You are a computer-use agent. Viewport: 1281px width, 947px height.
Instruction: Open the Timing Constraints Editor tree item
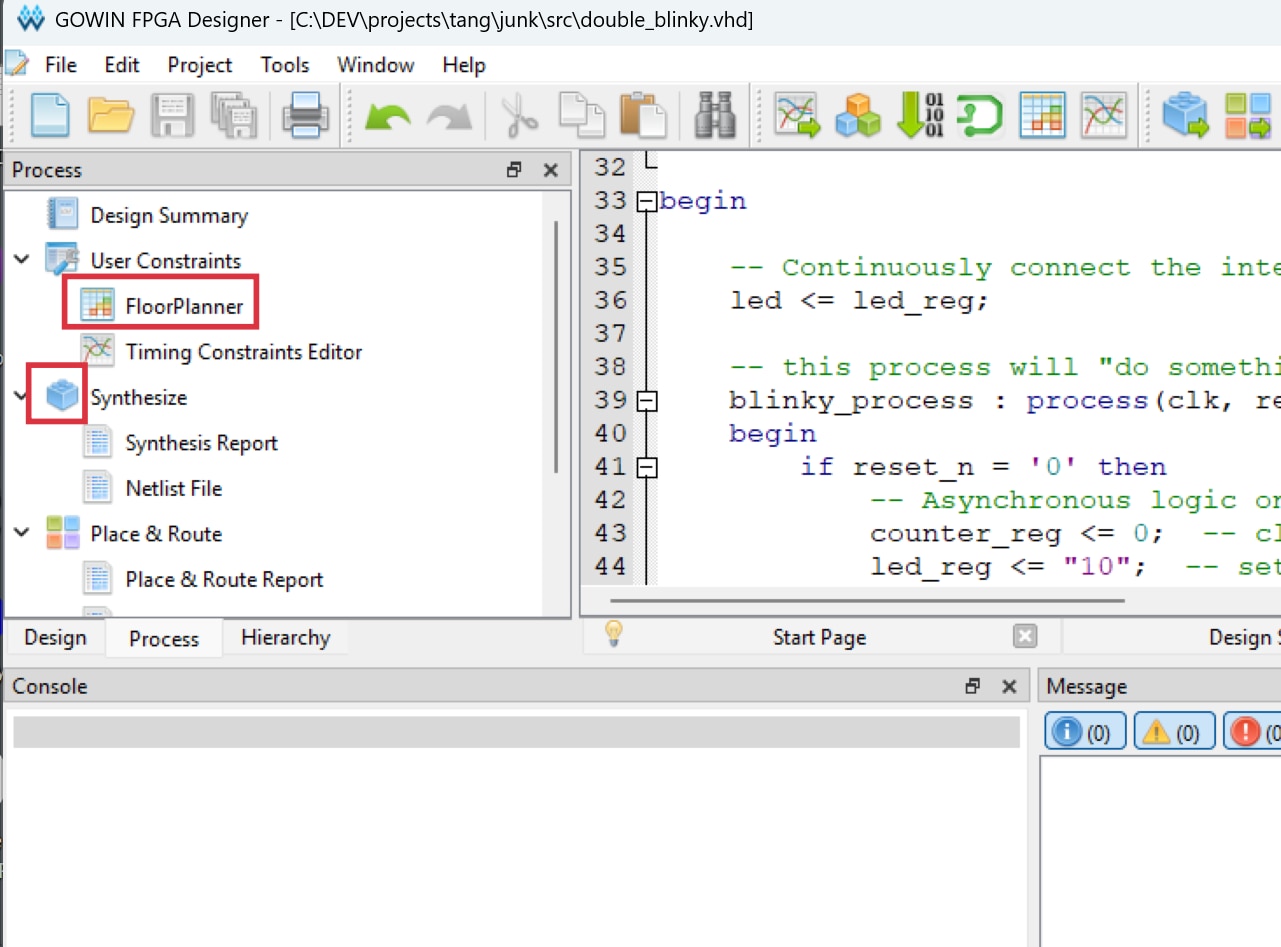click(244, 352)
